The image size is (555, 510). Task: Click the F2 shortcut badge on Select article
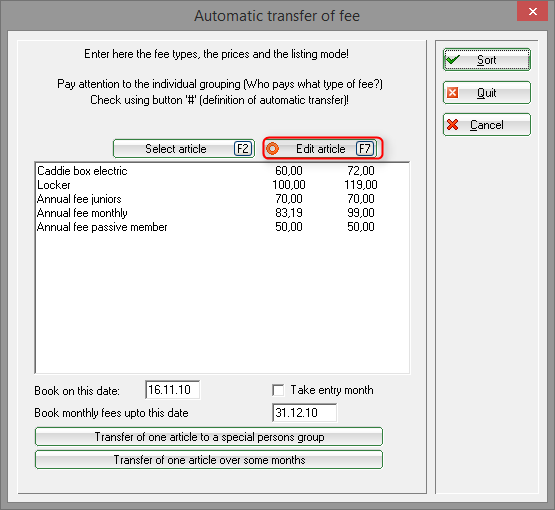click(x=243, y=148)
